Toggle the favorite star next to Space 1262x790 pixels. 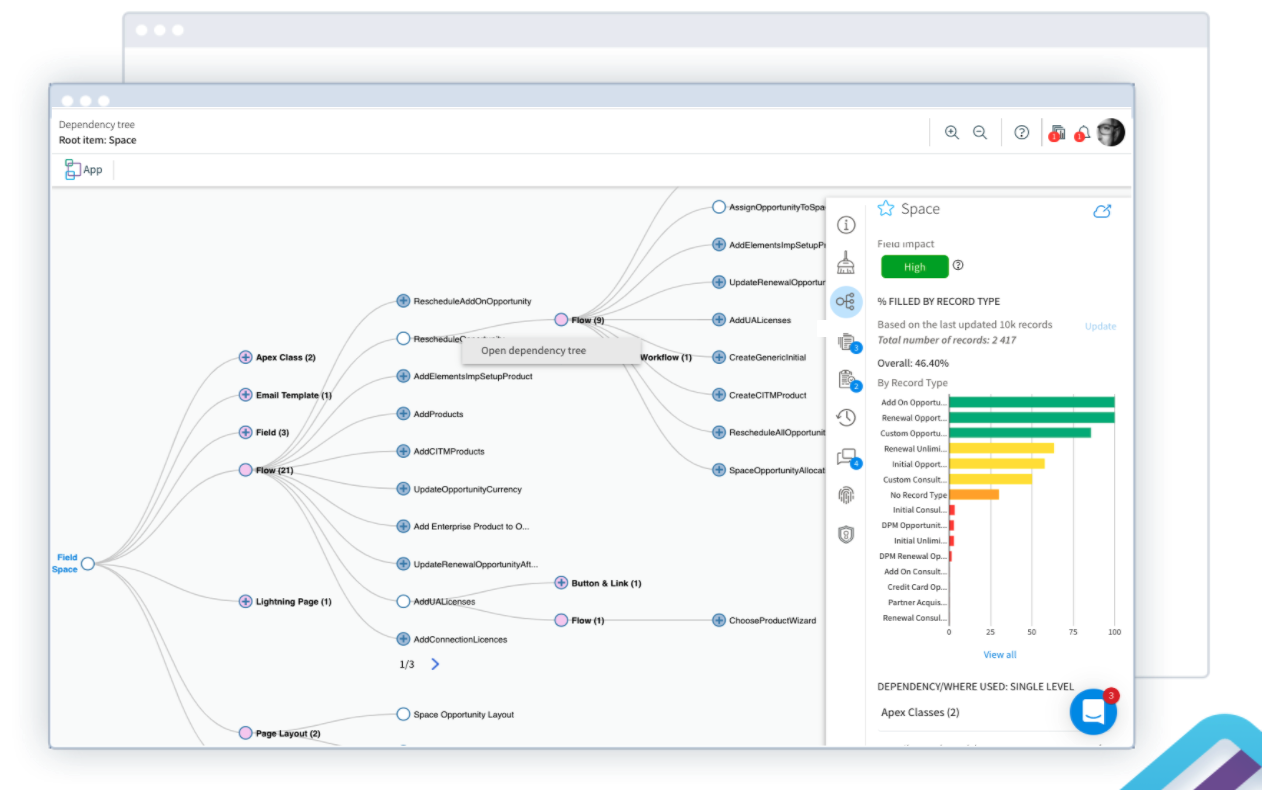tap(885, 208)
